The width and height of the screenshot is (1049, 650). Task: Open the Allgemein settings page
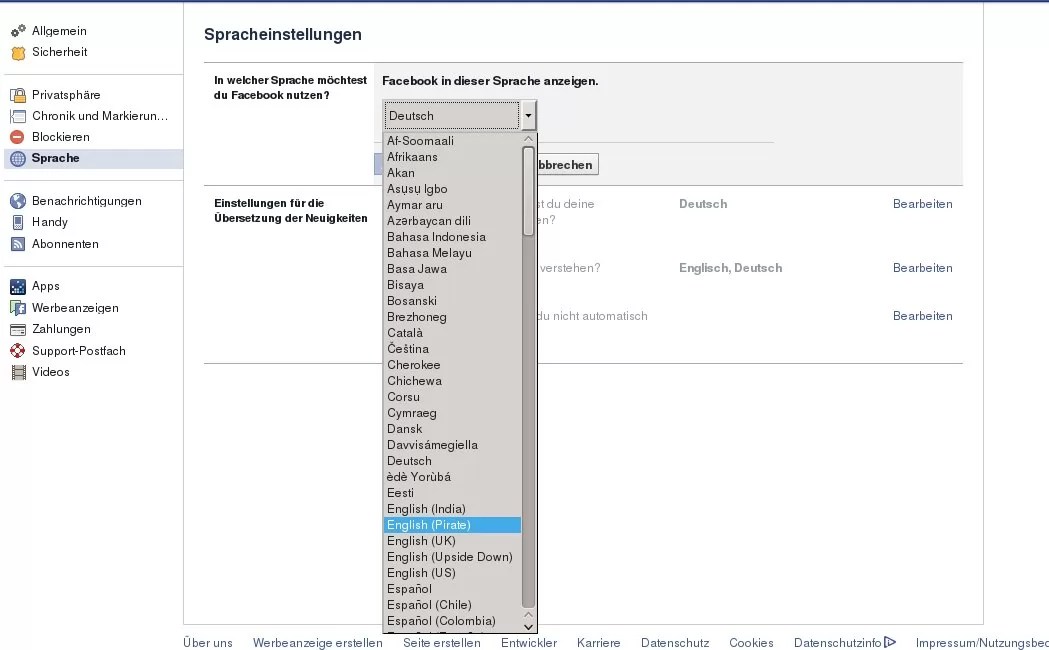[x=59, y=31]
